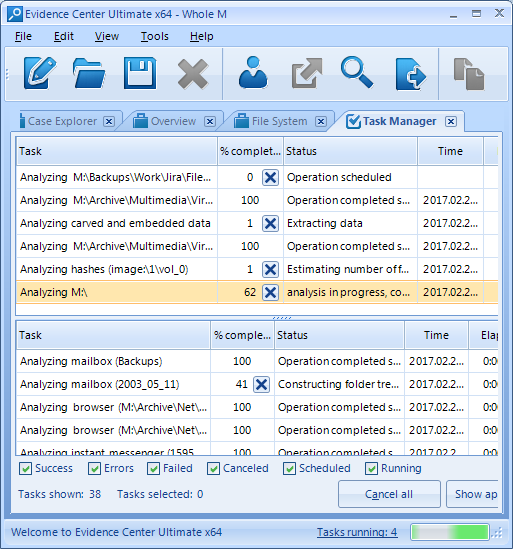
Task: Click the 'Tasks shown: 38' label
Action: tap(60, 494)
